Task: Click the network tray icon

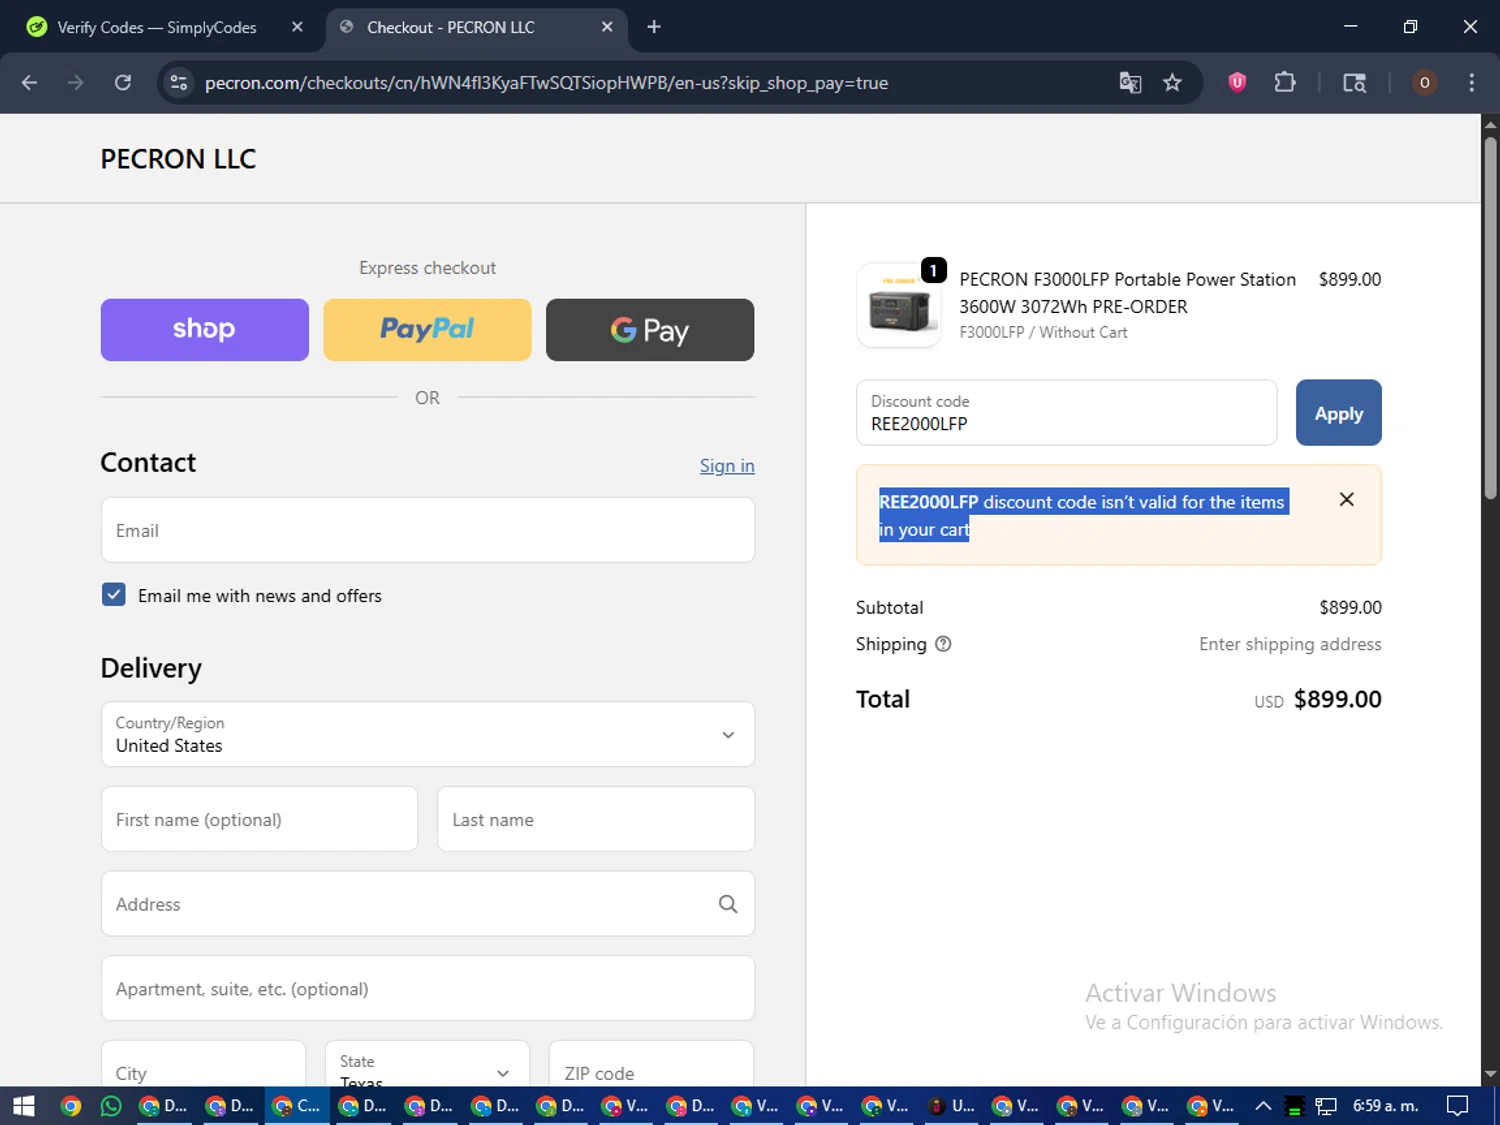Action: click(1326, 1105)
